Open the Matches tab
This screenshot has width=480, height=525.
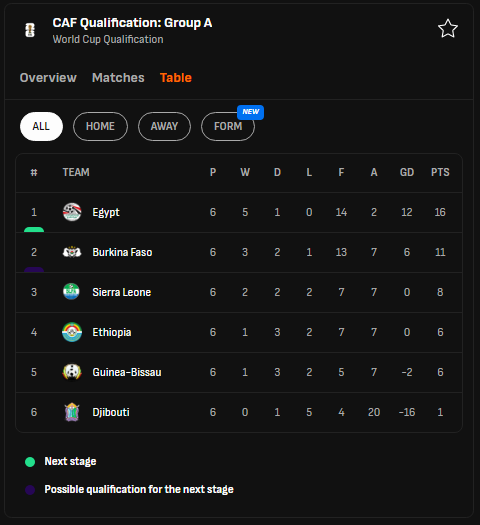pos(118,78)
